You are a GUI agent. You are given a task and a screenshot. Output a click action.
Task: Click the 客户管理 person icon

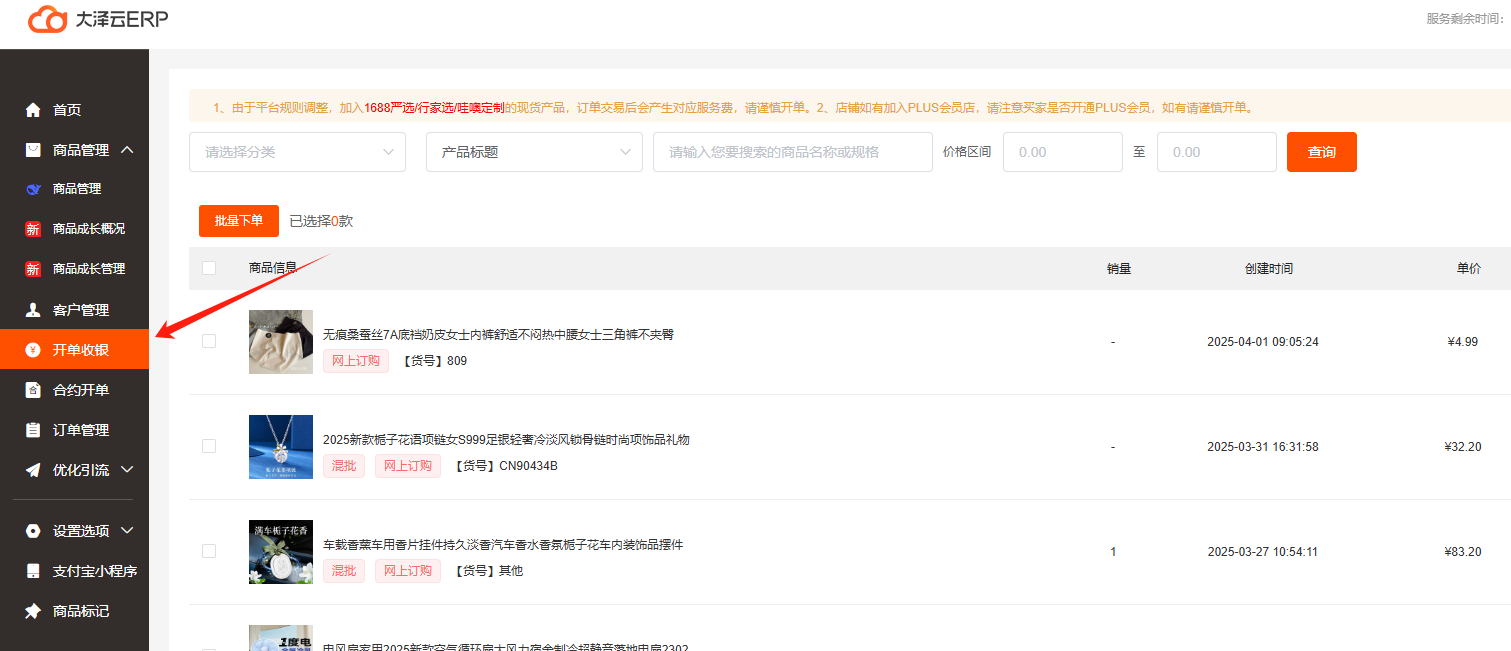33,310
